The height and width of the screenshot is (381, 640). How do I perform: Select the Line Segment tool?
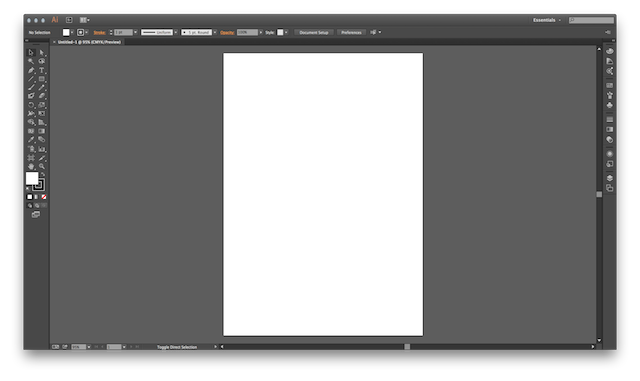click(31, 79)
